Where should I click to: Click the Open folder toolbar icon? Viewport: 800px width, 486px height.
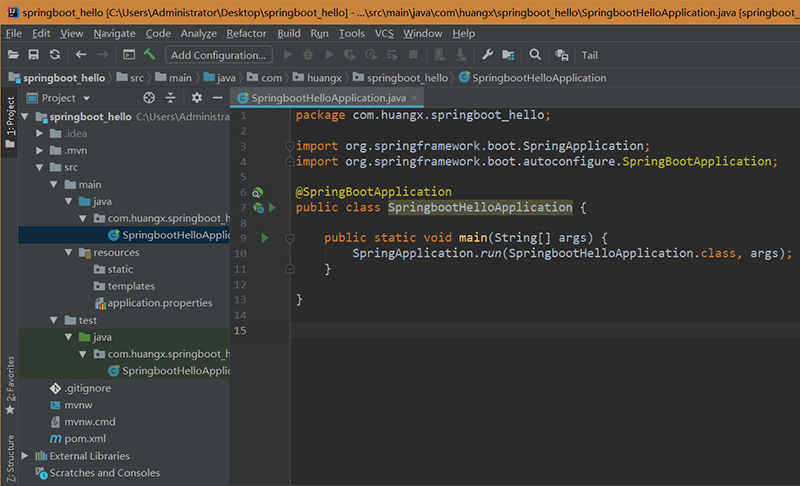pos(13,55)
